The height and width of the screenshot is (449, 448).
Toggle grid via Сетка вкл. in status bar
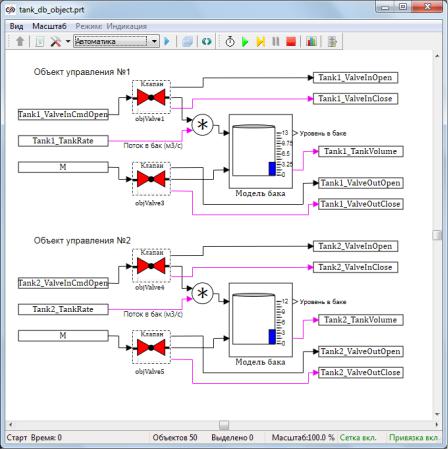point(358,437)
